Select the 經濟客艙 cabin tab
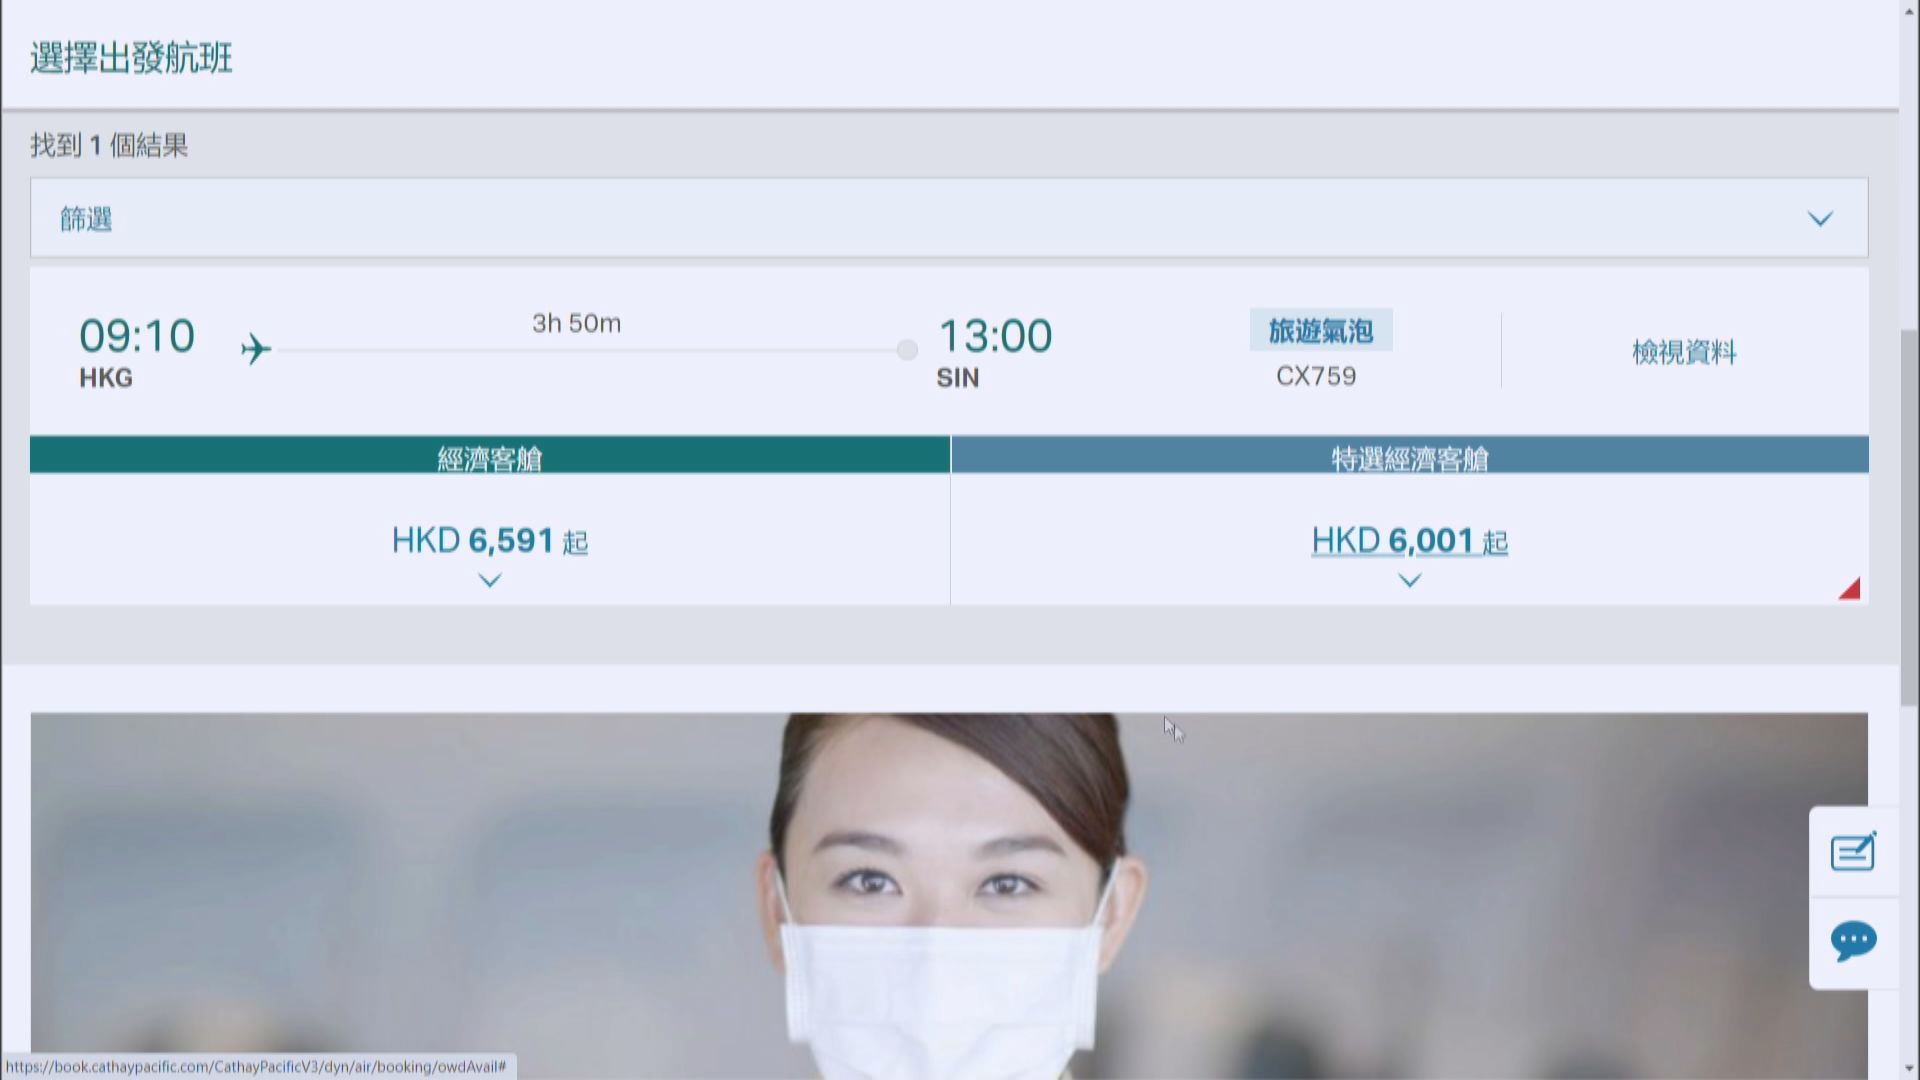The height and width of the screenshot is (1080, 1920). pyautogui.click(x=490, y=456)
